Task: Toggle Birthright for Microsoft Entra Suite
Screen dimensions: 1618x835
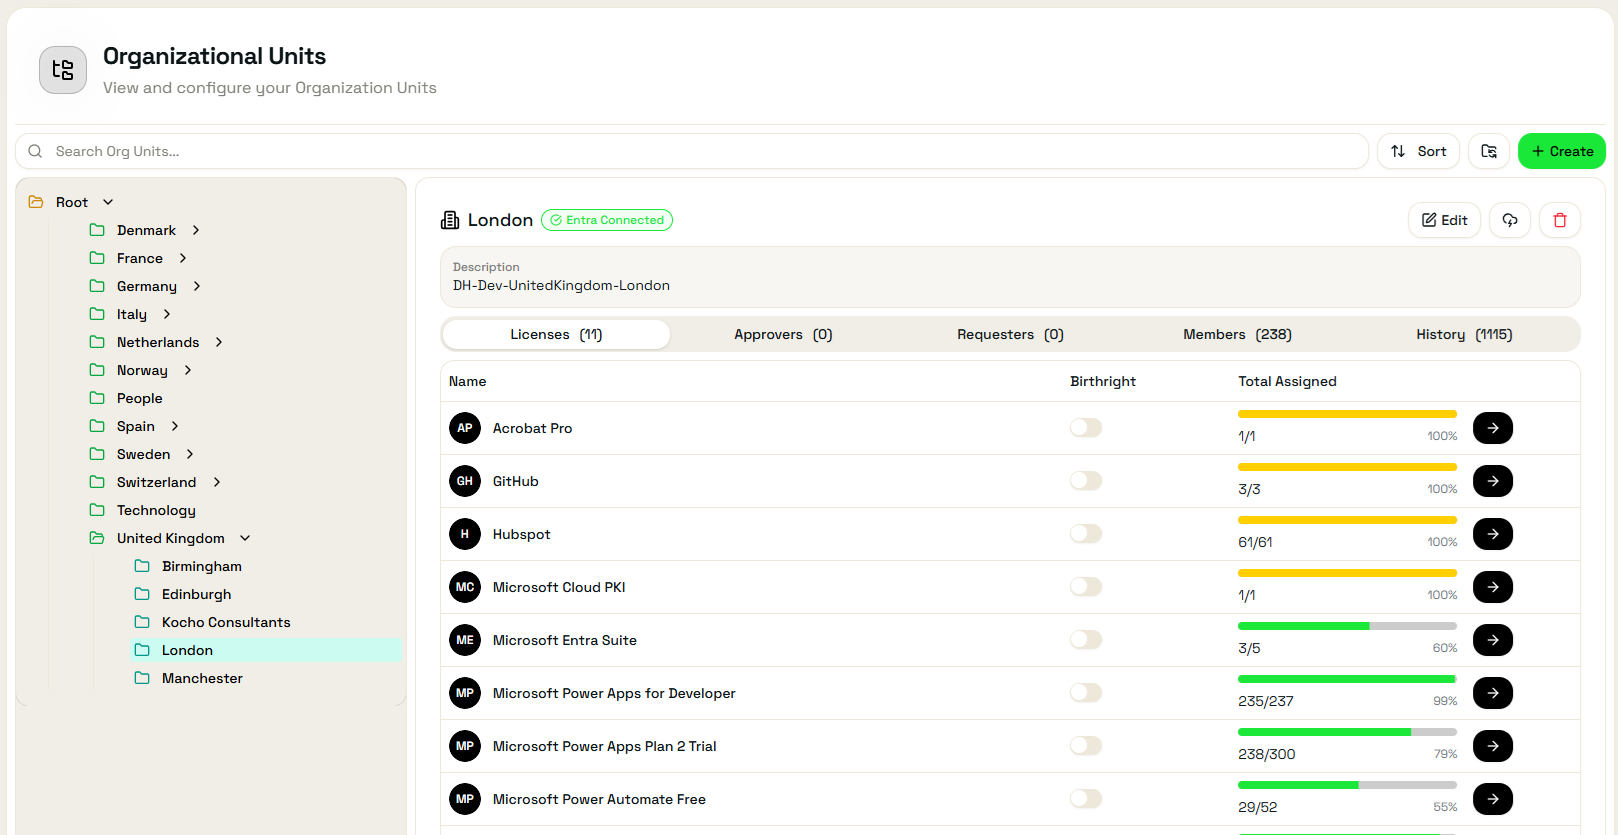Action: pos(1086,640)
